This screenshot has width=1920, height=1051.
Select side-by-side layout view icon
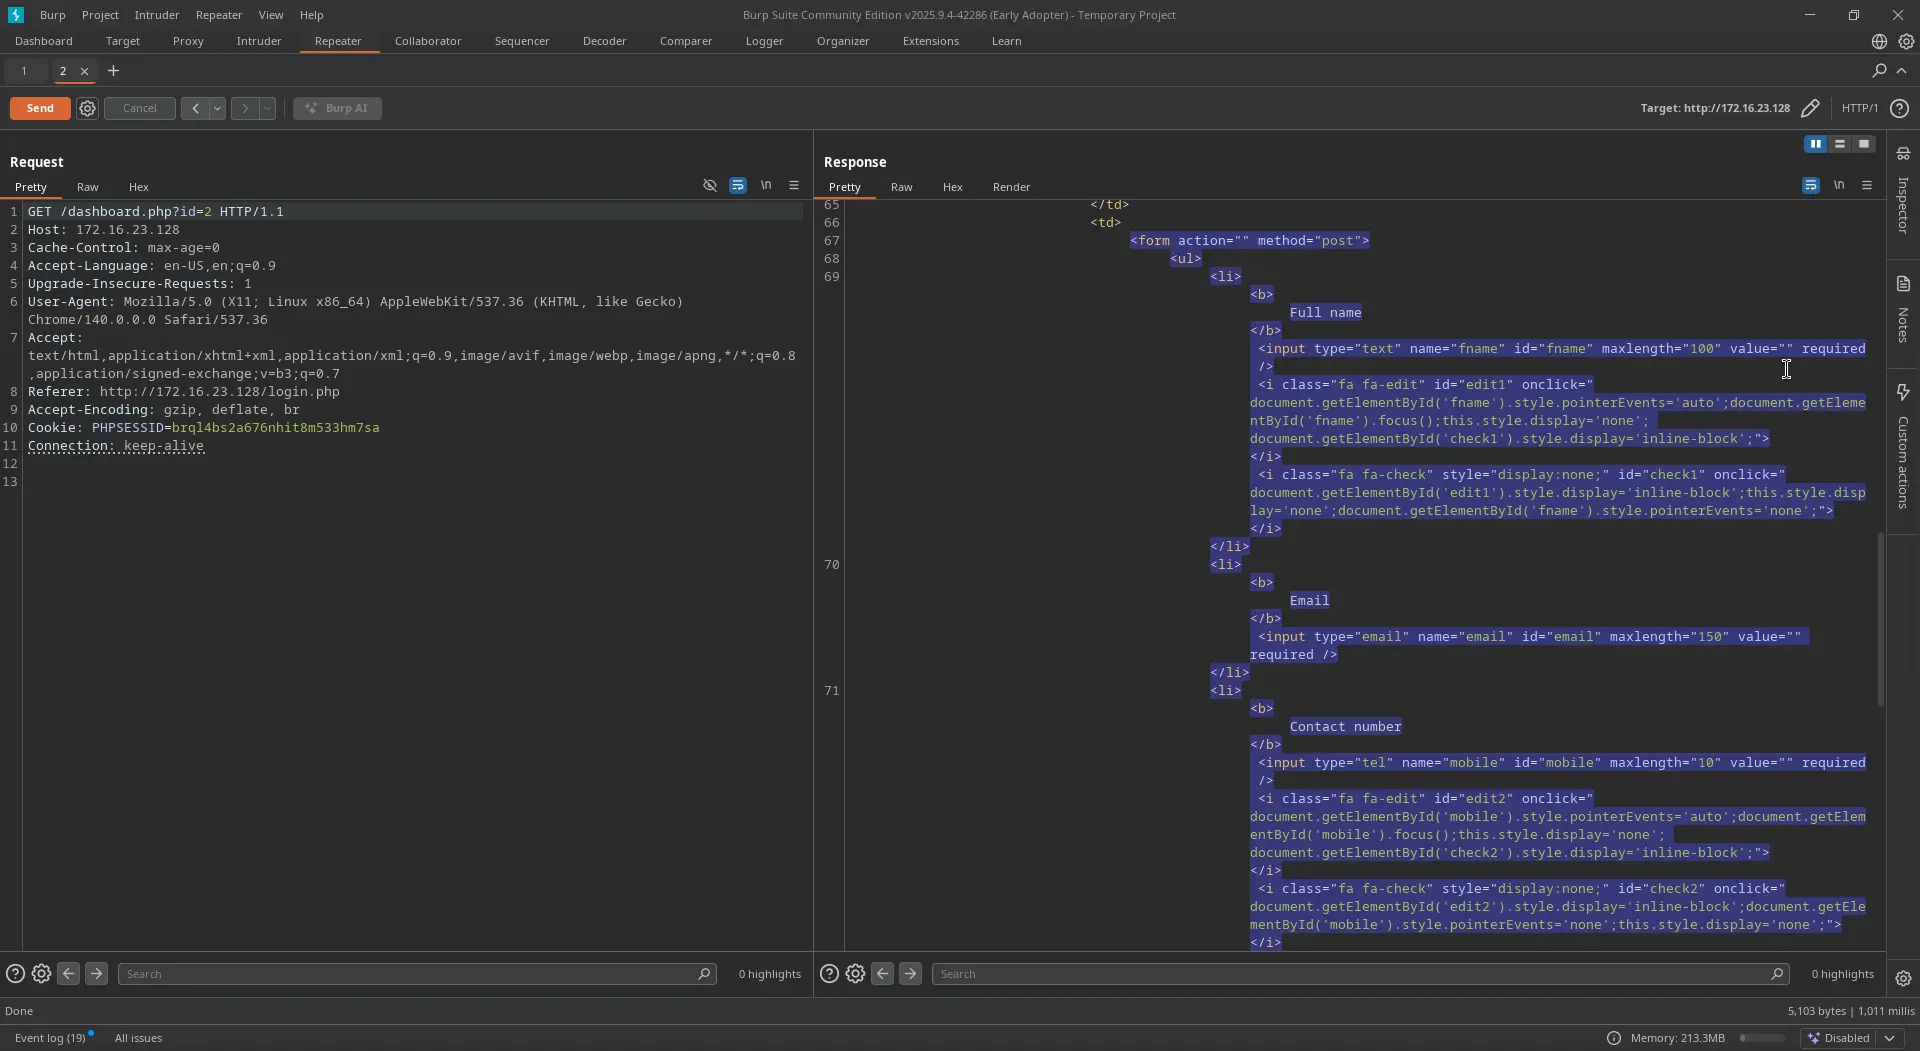[1816, 144]
